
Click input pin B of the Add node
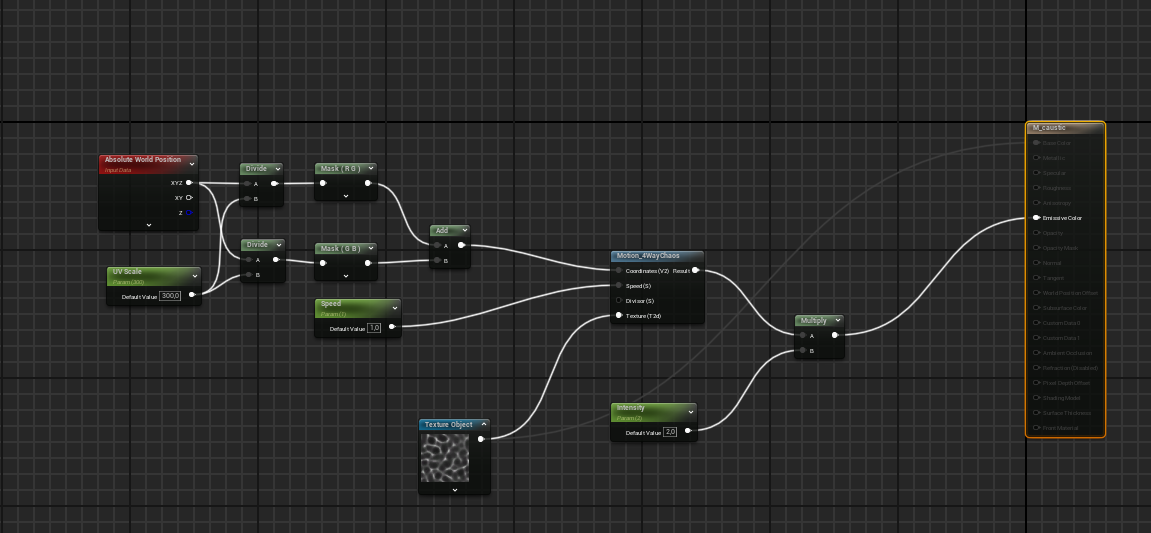[x=438, y=261]
